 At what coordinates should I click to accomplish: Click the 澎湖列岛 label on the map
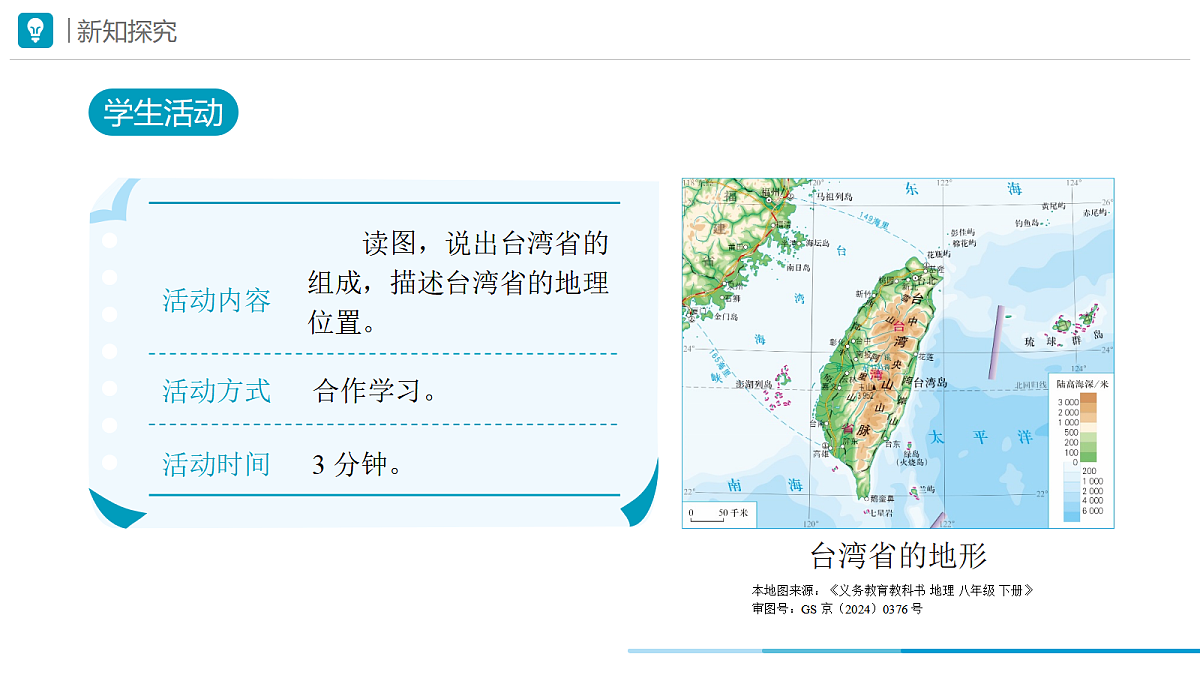[x=755, y=384]
